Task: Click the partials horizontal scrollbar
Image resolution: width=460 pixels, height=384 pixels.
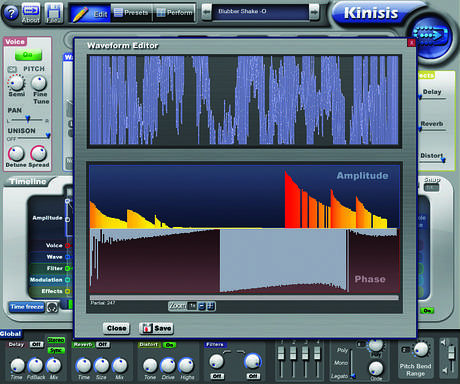Action: coord(244,298)
